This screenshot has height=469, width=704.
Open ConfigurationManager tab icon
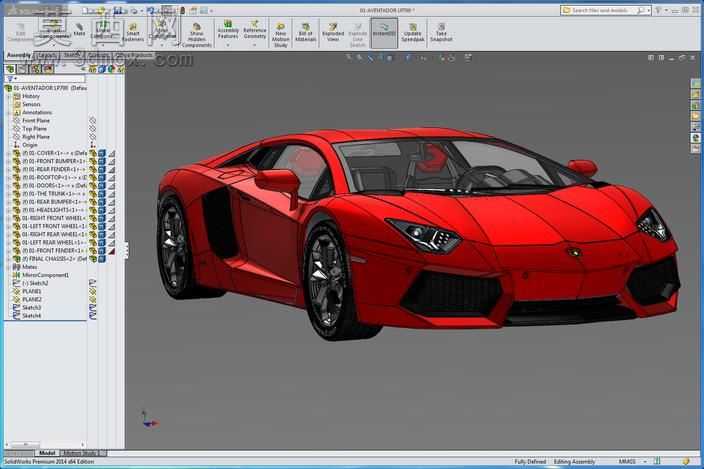(35, 69)
